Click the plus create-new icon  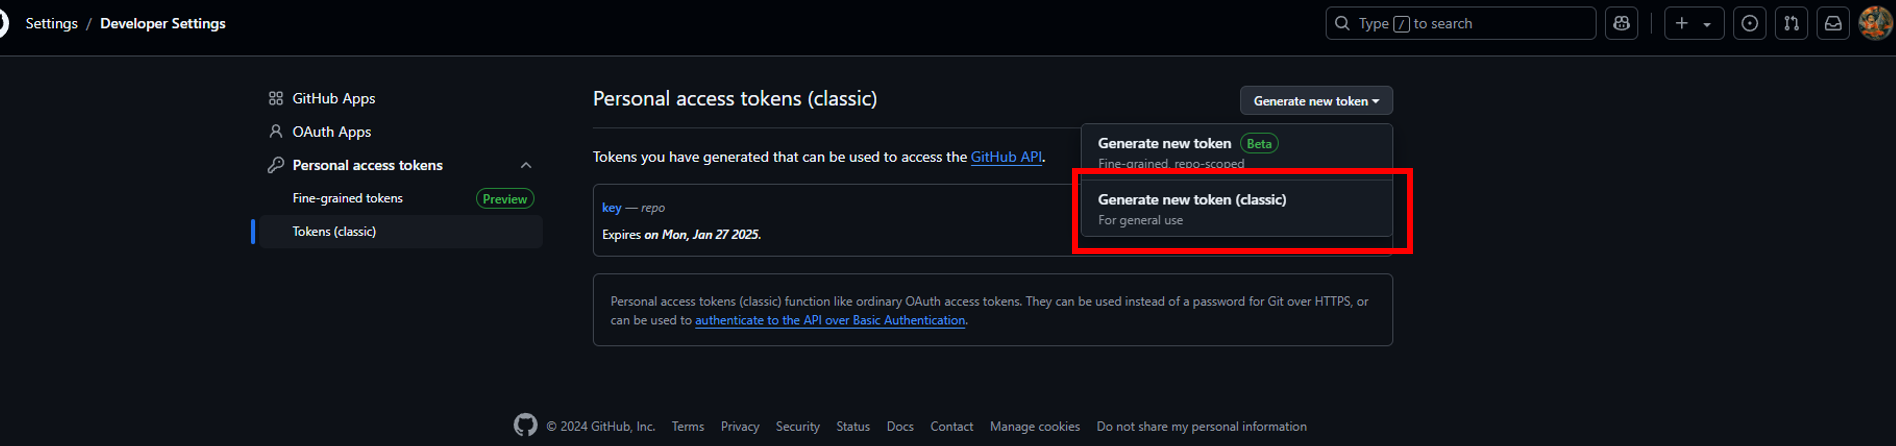1682,23
